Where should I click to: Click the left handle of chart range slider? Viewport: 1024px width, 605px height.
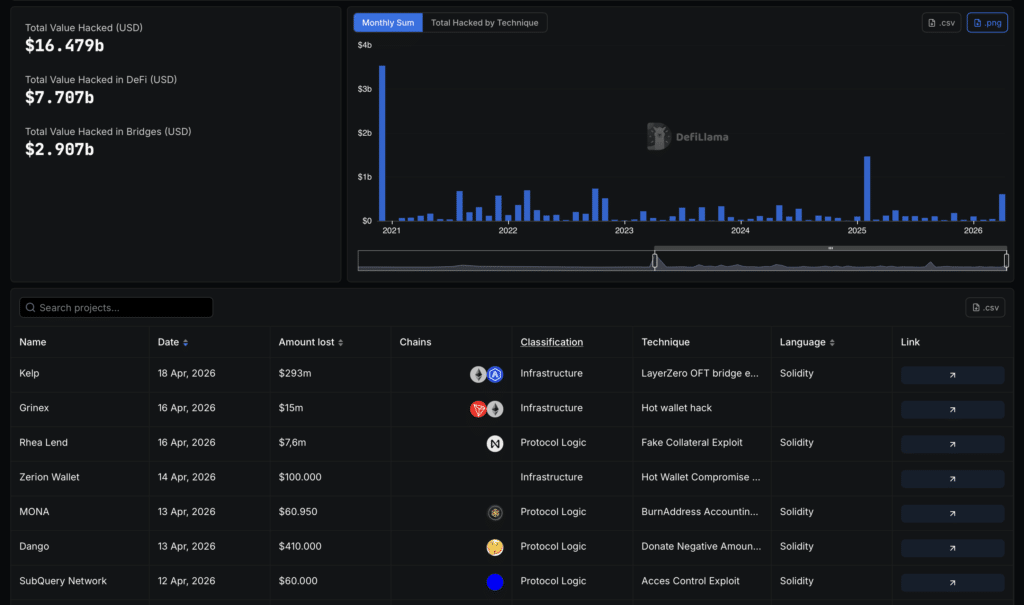[x=655, y=261]
